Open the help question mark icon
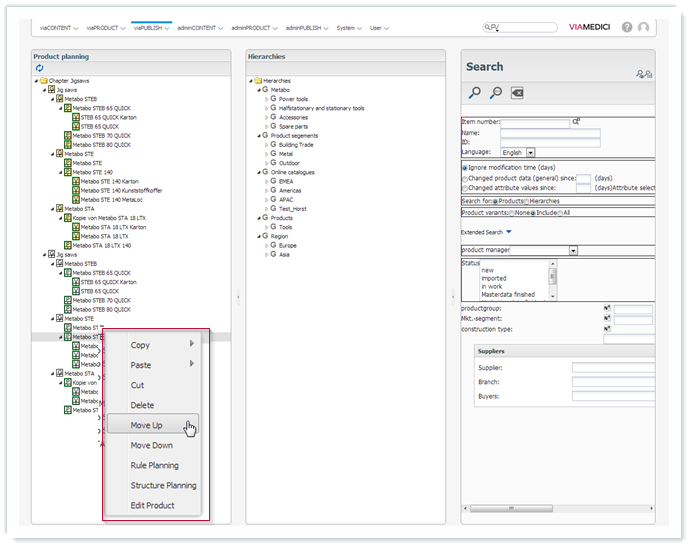691x548 pixels. coord(627,28)
